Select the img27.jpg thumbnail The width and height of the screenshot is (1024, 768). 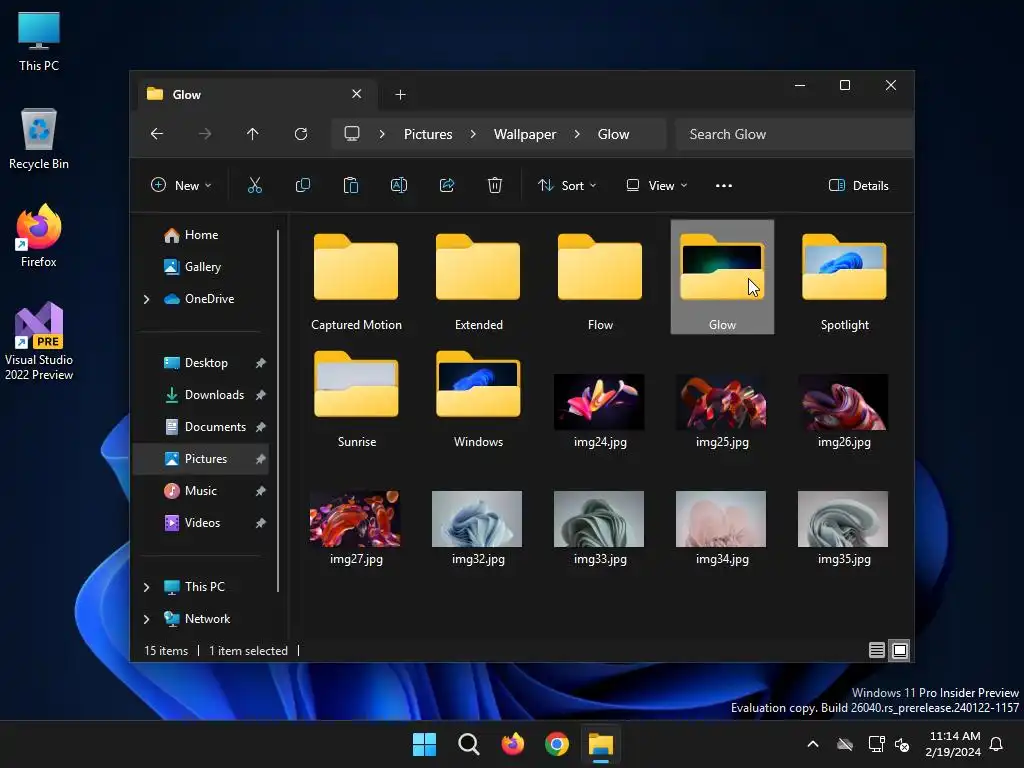click(x=356, y=519)
